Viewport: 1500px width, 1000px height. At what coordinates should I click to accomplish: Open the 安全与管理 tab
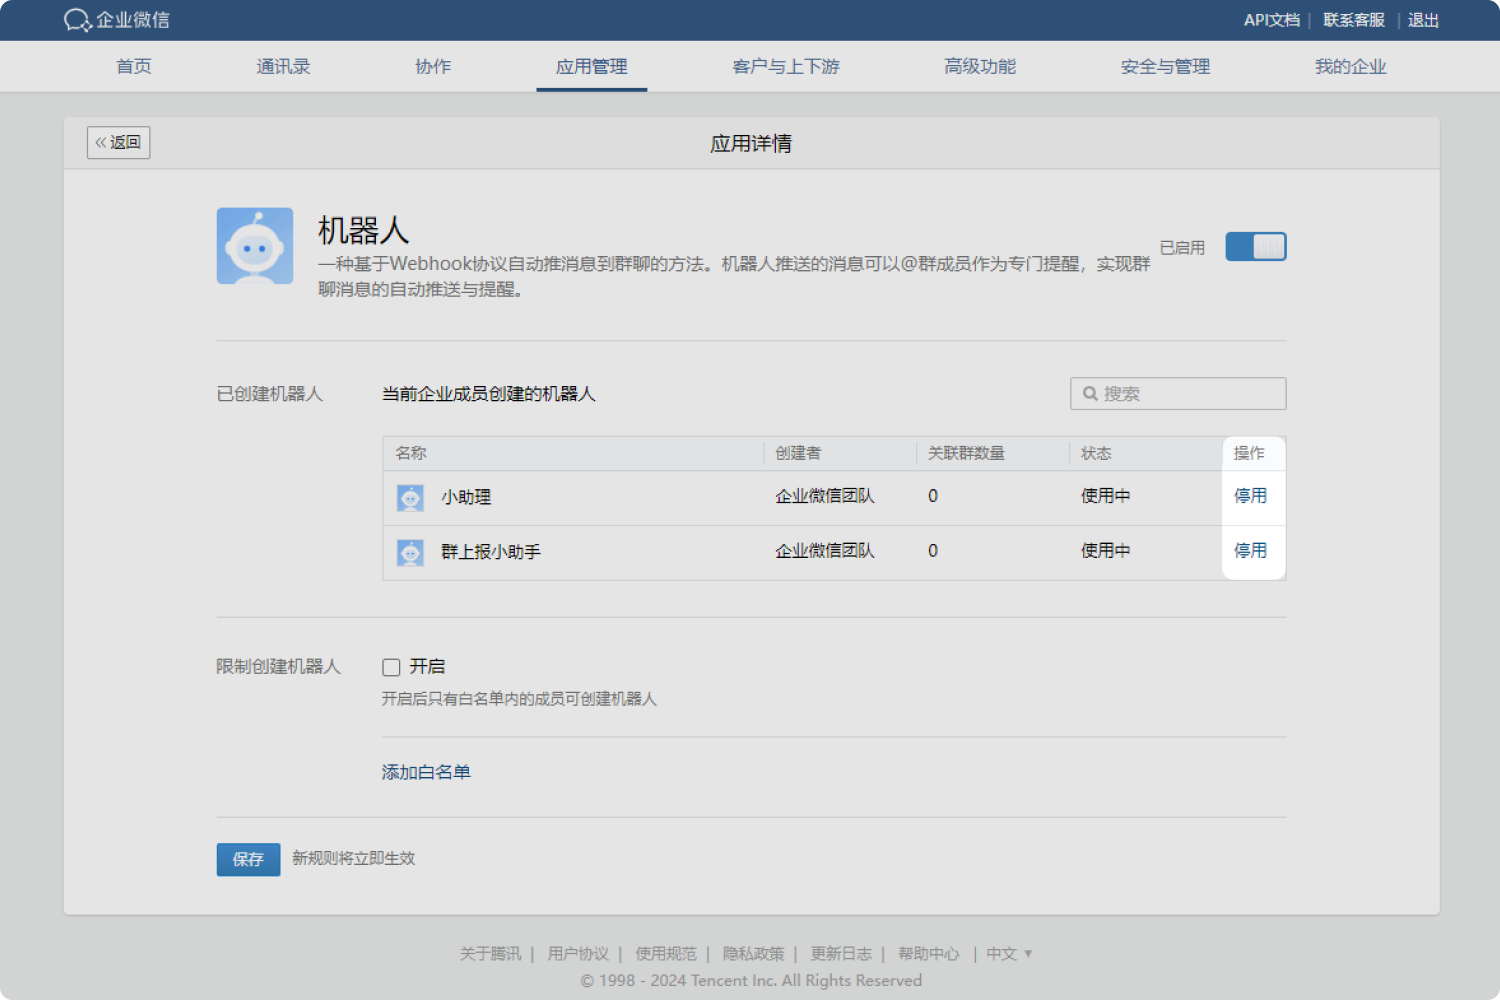[1165, 67]
